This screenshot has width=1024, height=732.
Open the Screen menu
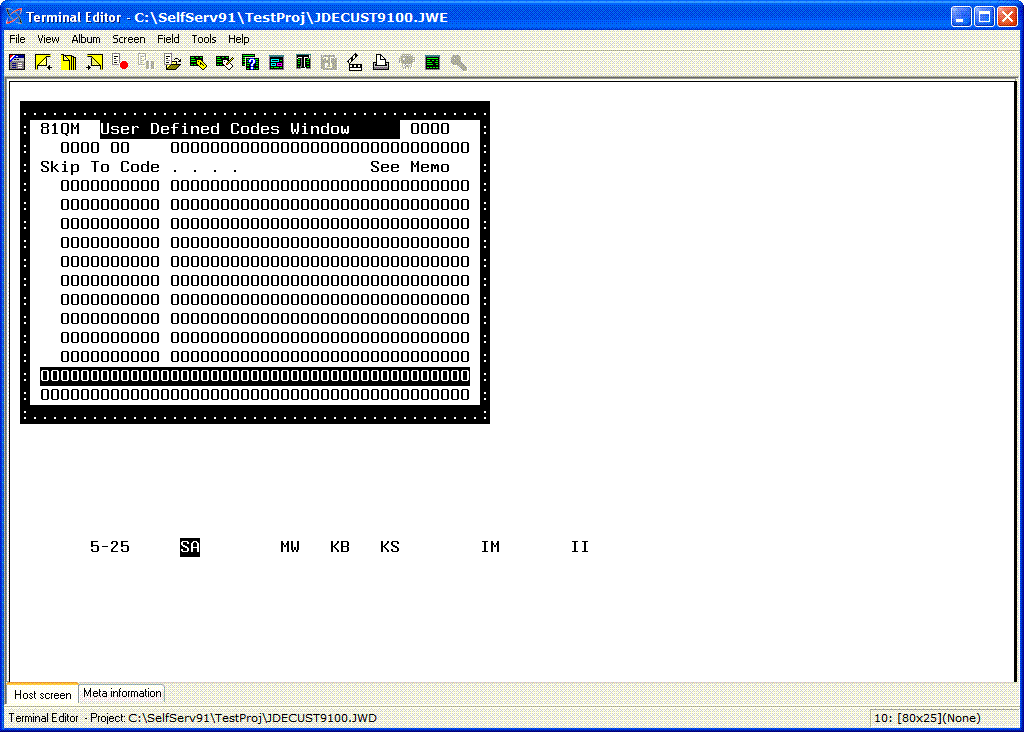point(129,39)
